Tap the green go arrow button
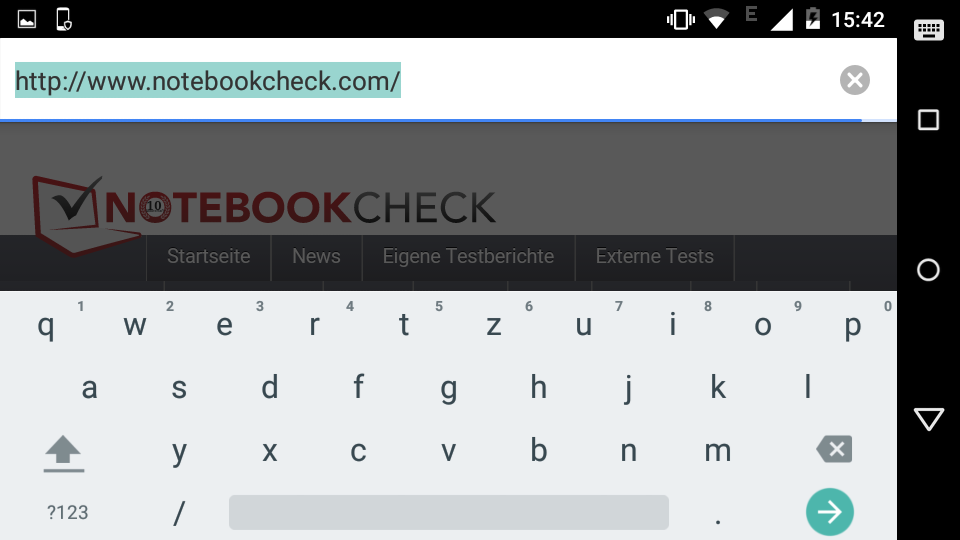Image resolution: width=960 pixels, height=540 pixels. [x=830, y=512]
